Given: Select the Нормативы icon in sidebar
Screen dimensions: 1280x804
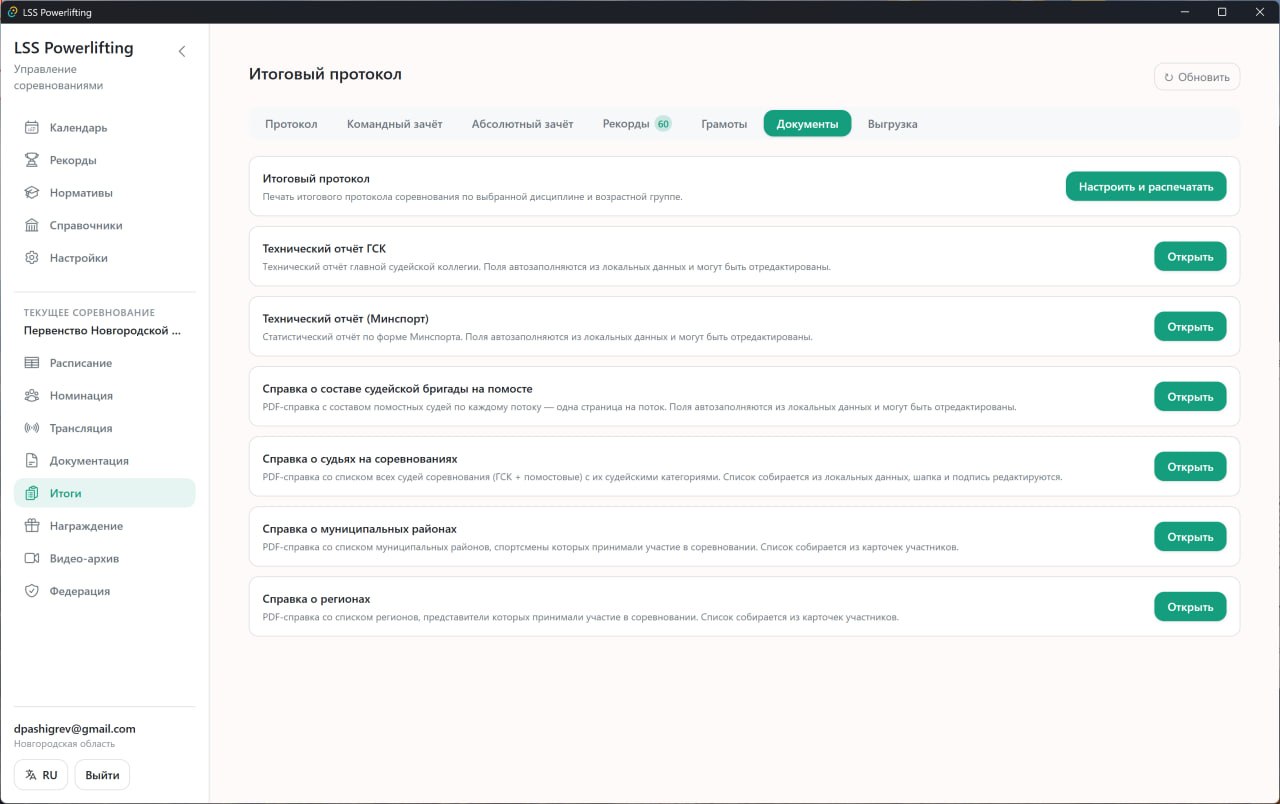Looking at the screenshot, I should (31, 192).
